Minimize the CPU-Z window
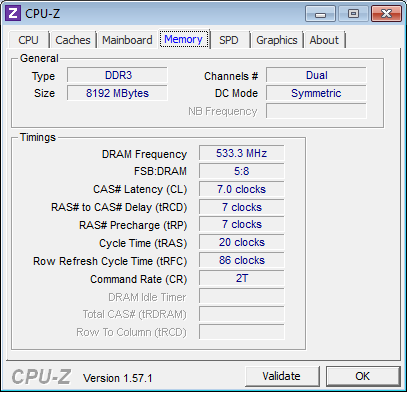Image resolution: width=408 pixels, height=393 pixels. [x=320, y=14]
